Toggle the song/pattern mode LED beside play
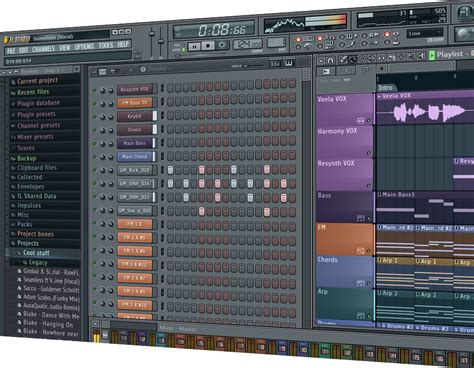This screenshot has height=368, width=474. tap(183, 50)
